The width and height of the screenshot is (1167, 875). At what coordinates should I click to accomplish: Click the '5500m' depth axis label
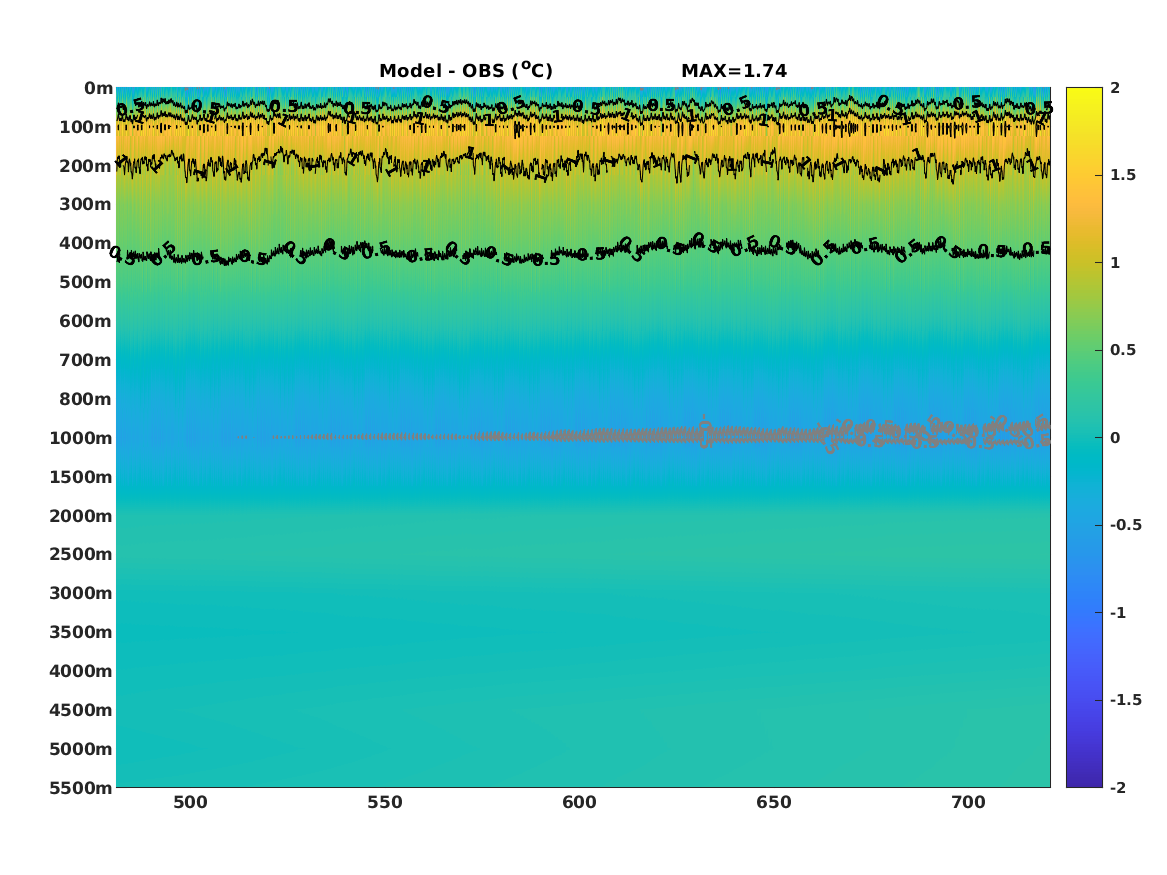pyautogui.click(x=80, y=788)
